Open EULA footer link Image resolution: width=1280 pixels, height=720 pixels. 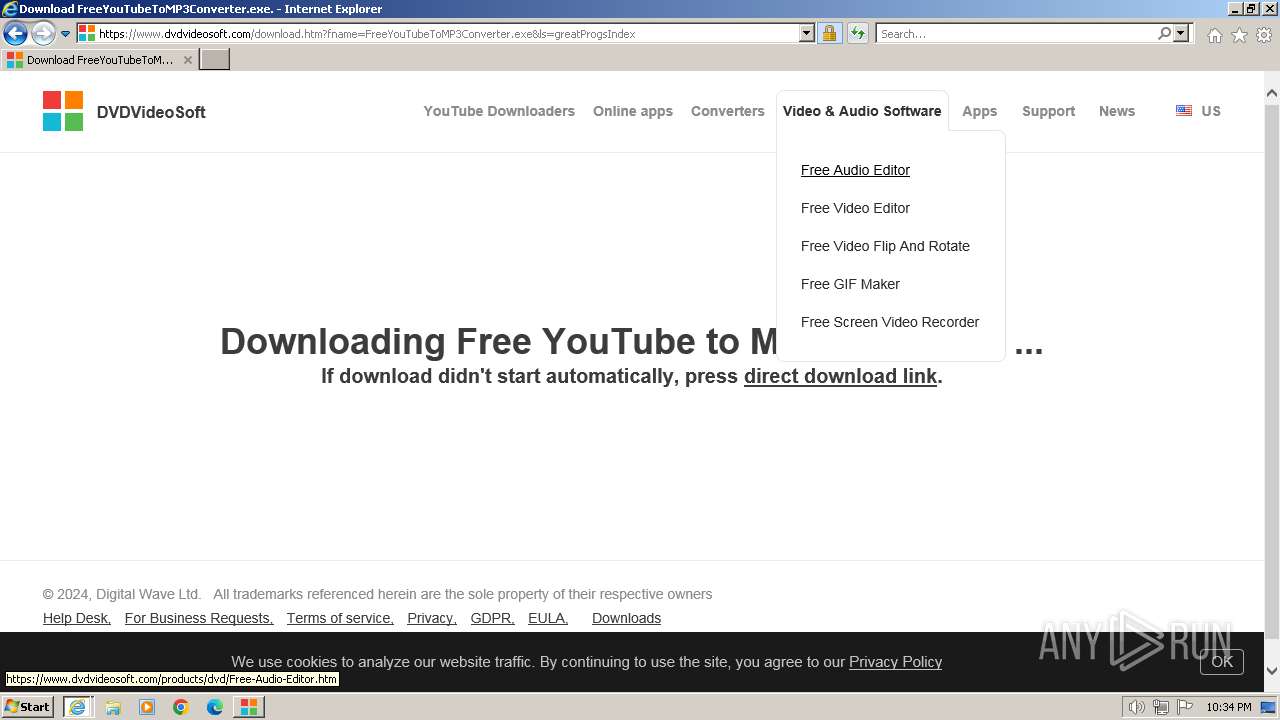point(548,618)
